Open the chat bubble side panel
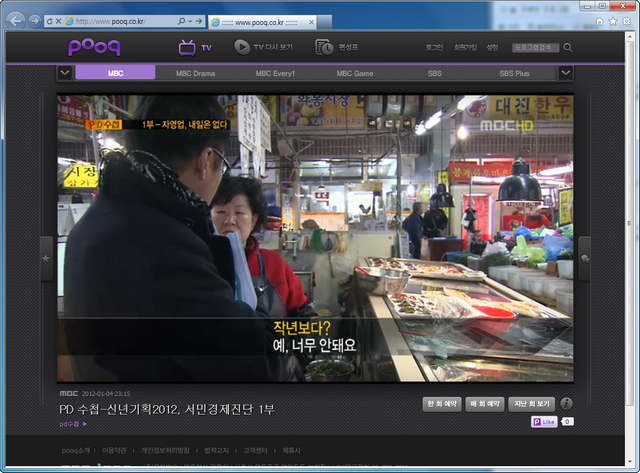640x473 pixels. 584,258
